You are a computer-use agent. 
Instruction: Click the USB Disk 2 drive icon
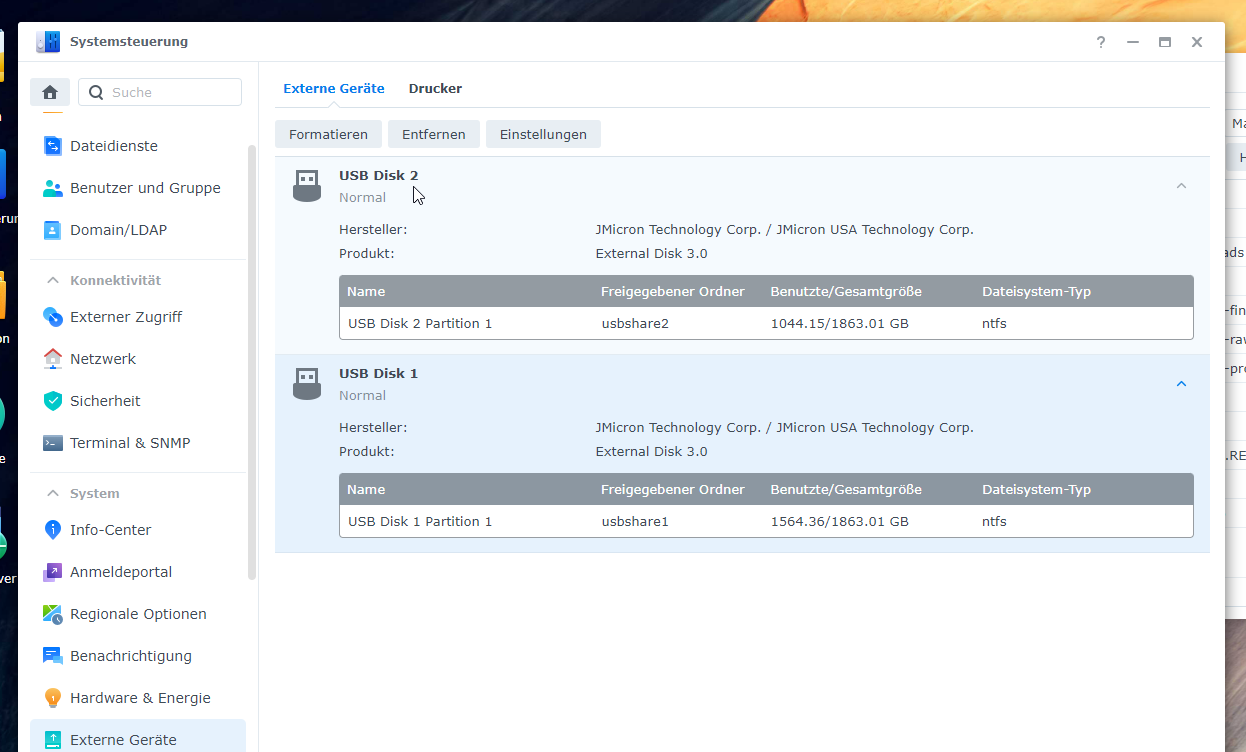(x=307, y=186)
